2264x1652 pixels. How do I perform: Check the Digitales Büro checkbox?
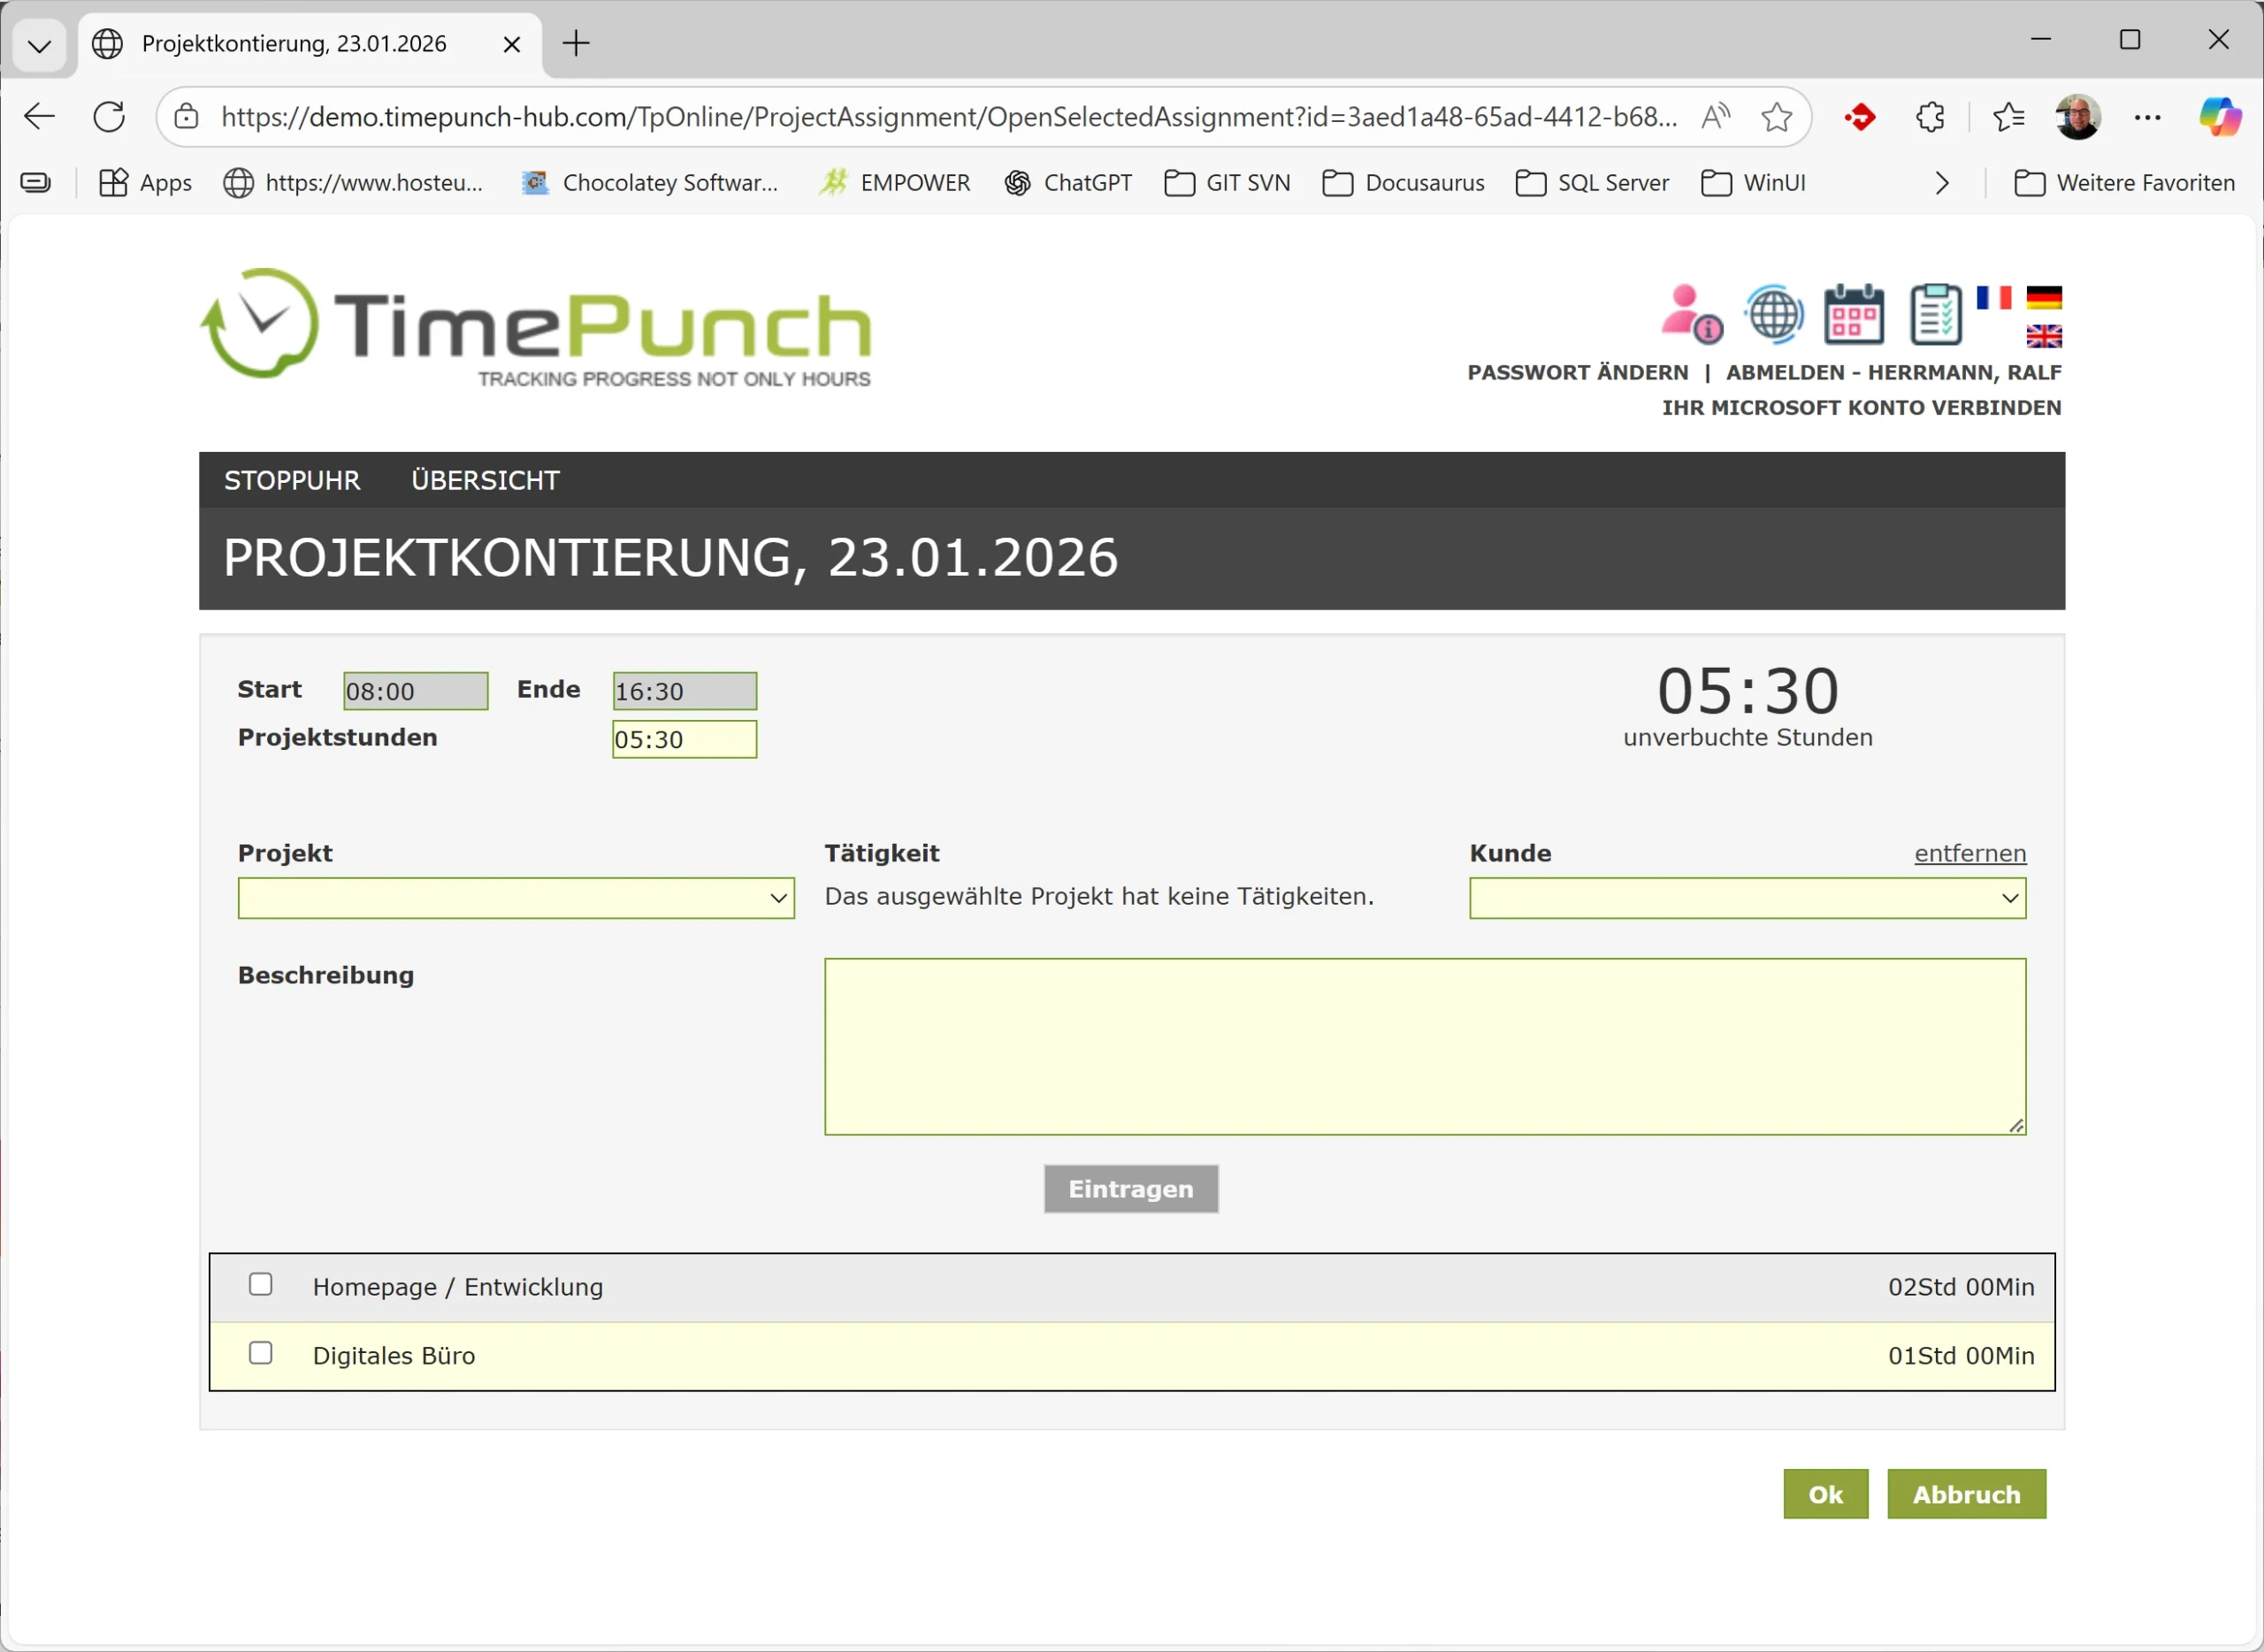pos(261,1353)
